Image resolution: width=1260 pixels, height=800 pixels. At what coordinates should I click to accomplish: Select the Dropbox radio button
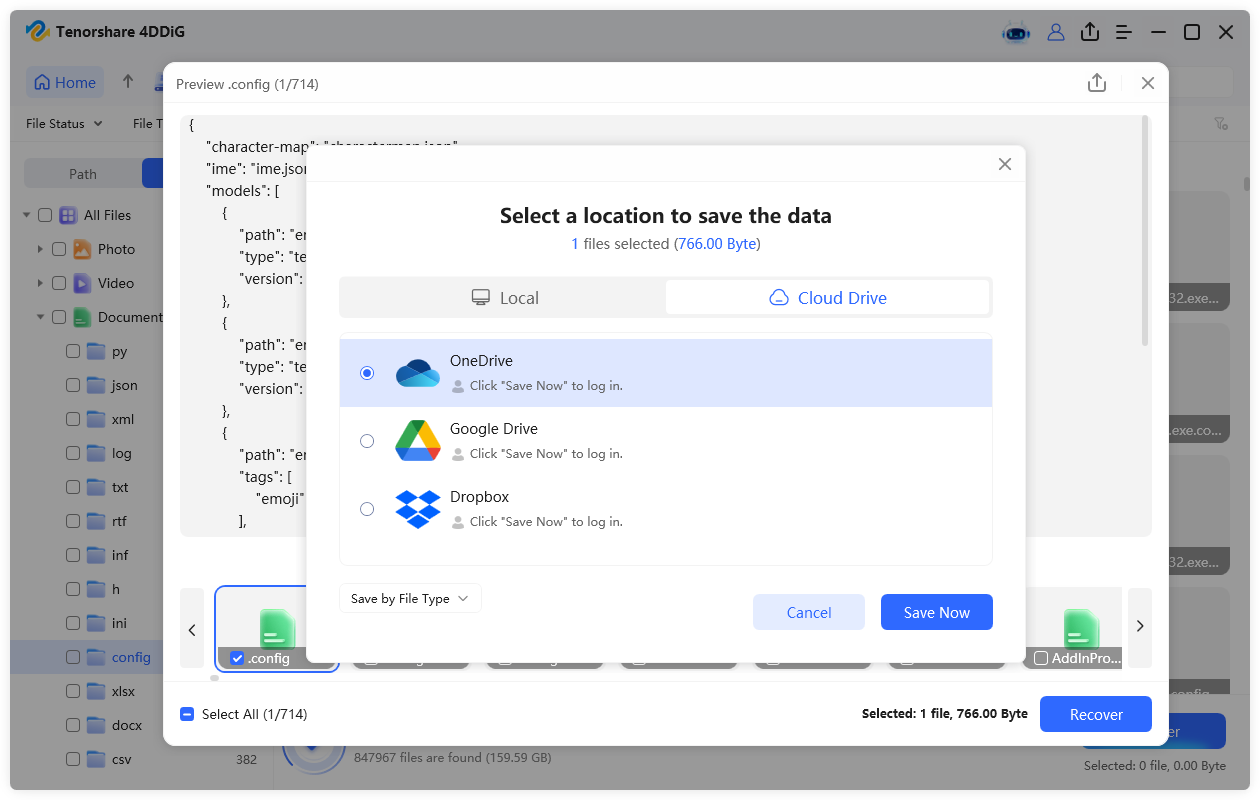tap(367, 509)
